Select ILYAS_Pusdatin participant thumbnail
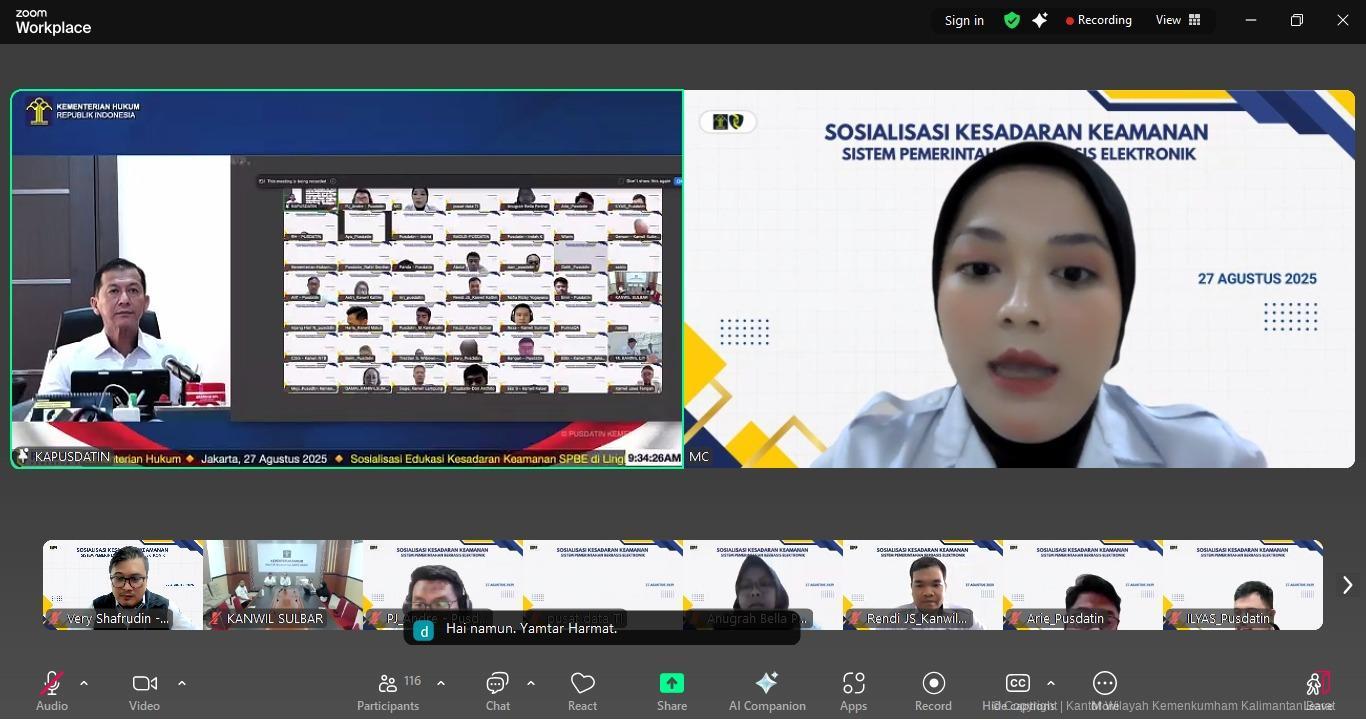1366x720 pixels. (x=1243, y=585)
